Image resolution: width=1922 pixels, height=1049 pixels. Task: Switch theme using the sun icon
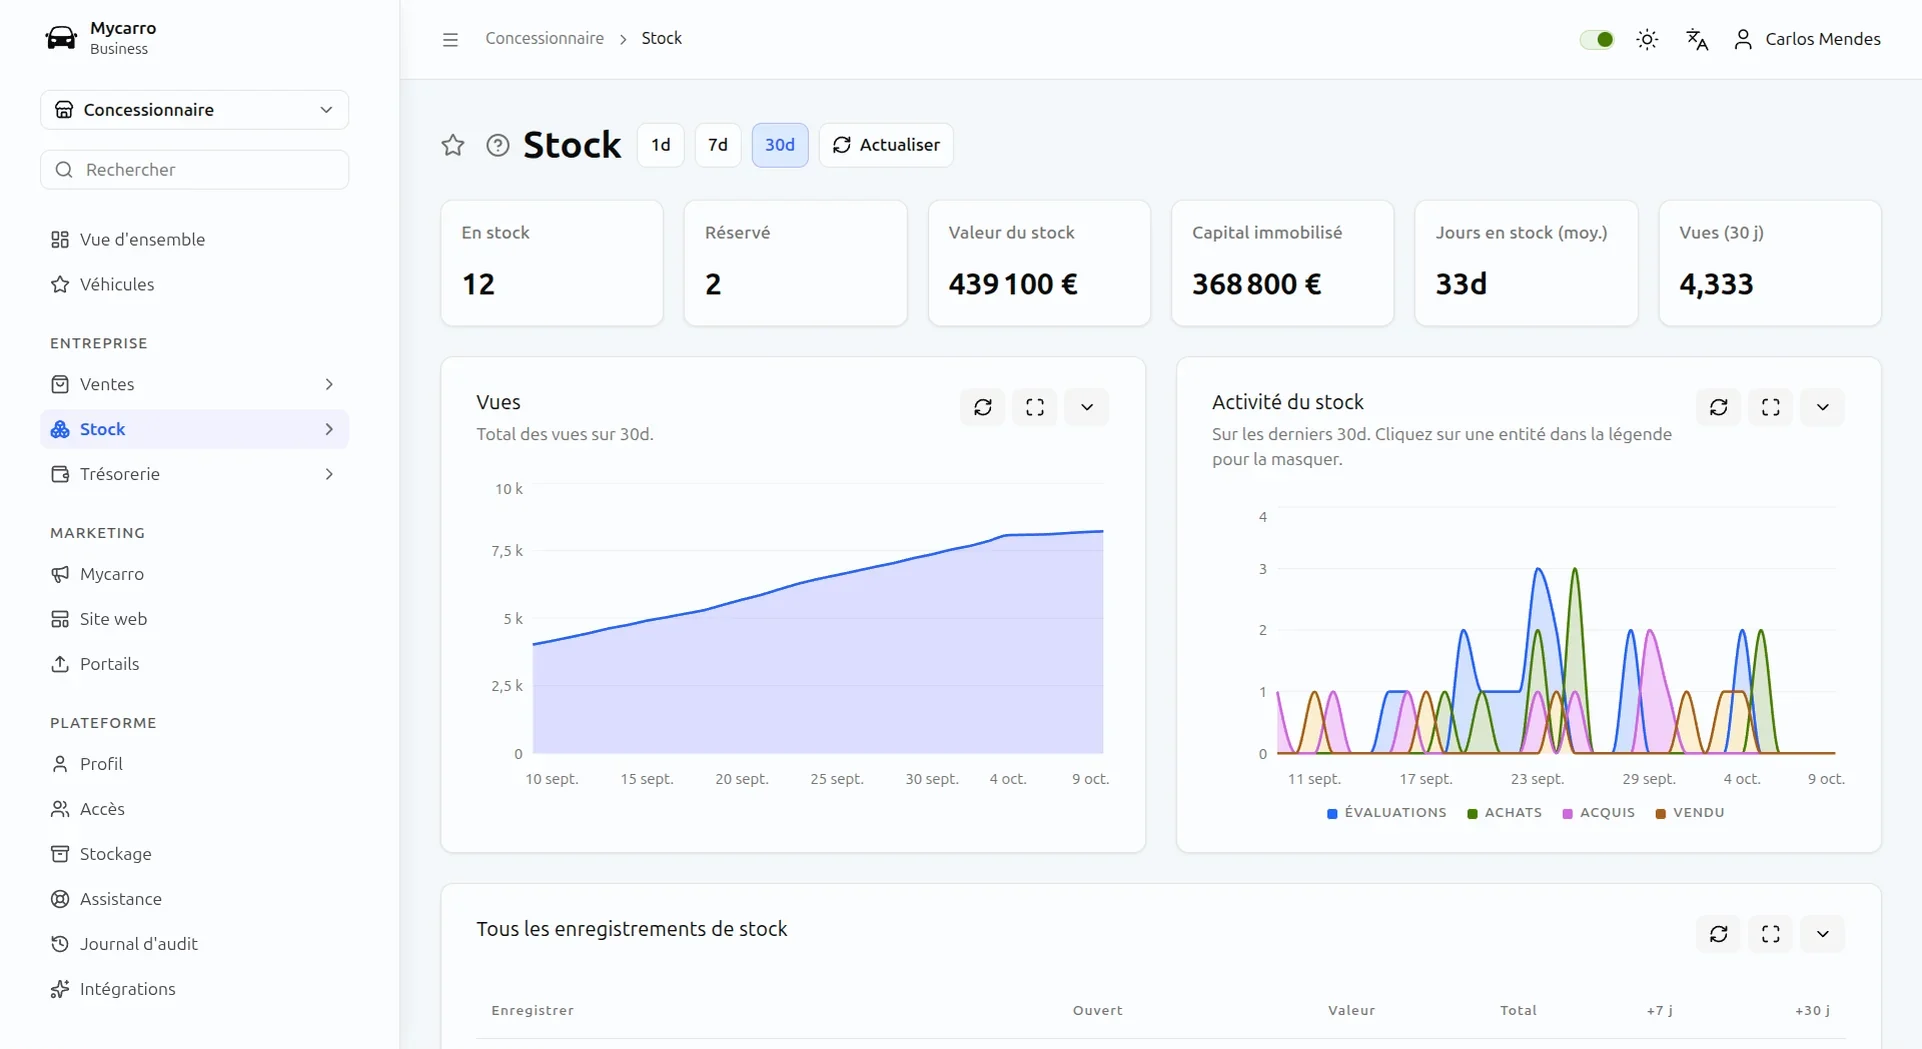point(1647,39)
